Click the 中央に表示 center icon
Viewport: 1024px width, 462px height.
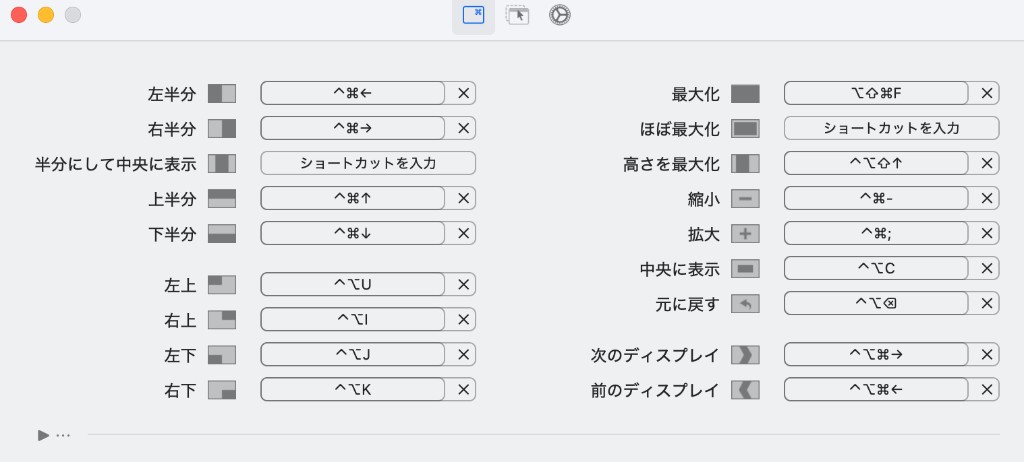tap(745, 268)
